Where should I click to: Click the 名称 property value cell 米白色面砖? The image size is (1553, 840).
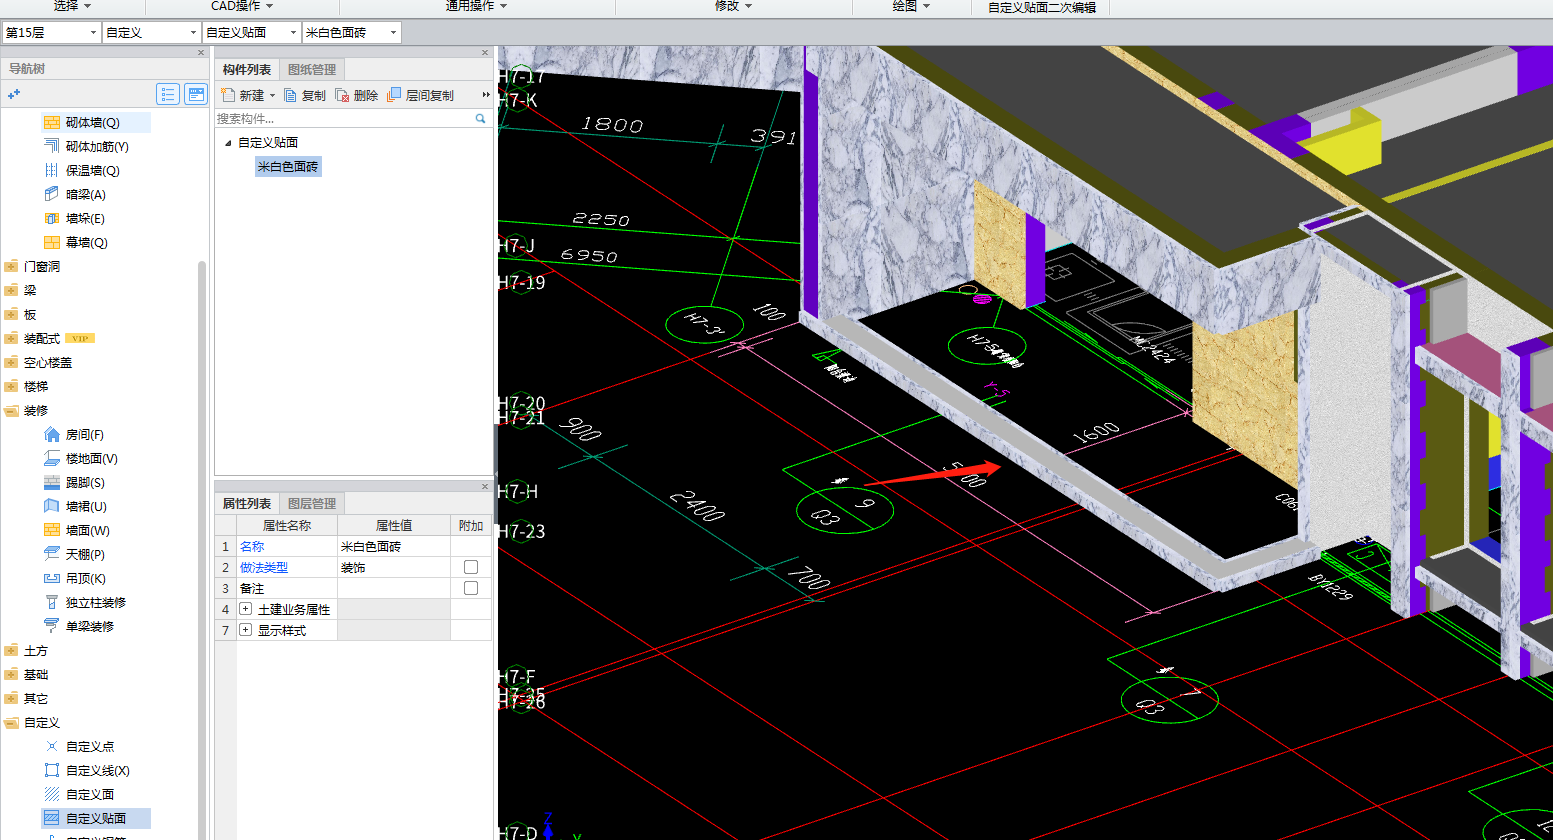pyautogui.click(x=394, y=546)
